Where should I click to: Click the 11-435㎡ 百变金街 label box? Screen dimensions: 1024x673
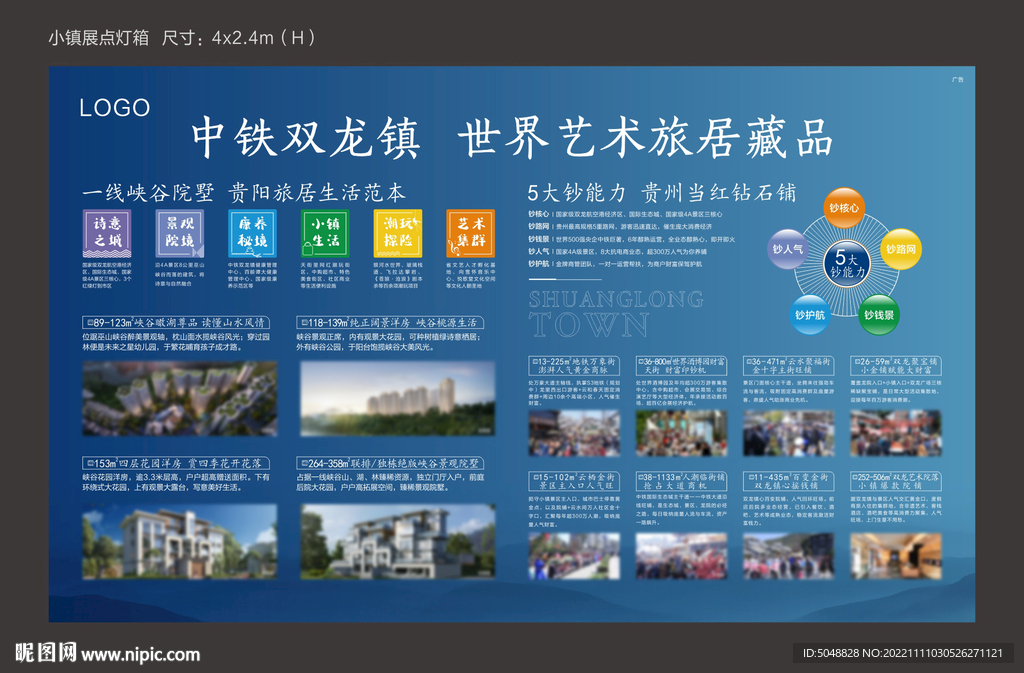(x=788, y=481)
